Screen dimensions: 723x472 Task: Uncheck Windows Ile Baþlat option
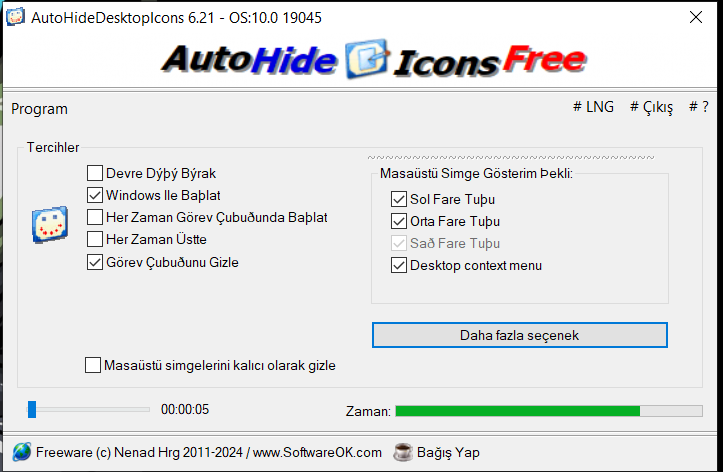(95, 195)
